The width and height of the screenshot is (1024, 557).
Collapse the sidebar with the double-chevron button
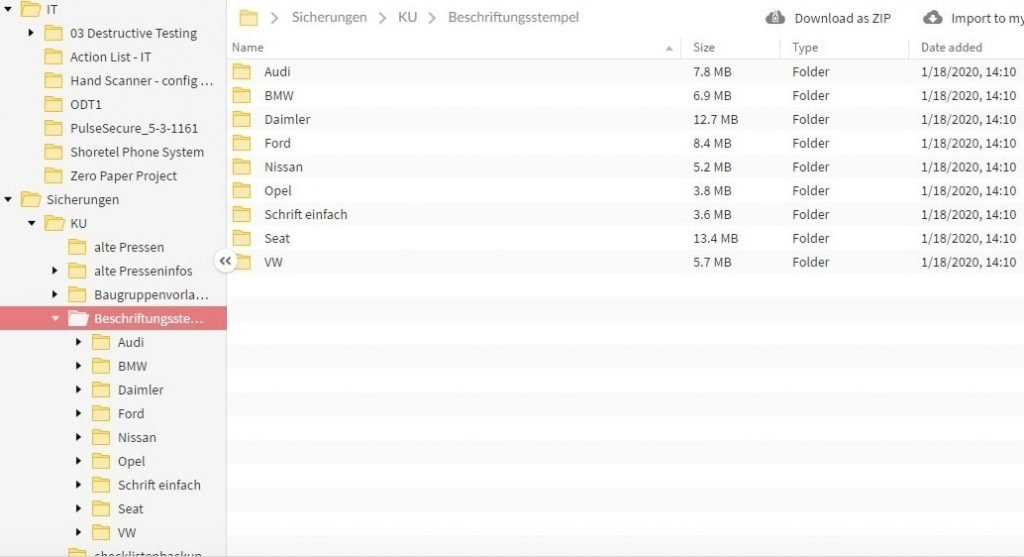(x=225, y=261)
